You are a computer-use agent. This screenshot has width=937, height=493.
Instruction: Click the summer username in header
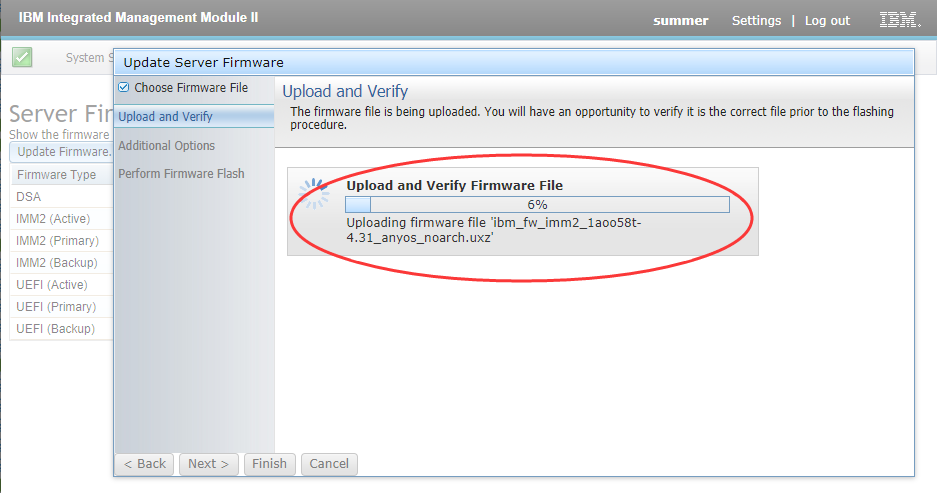(x=681, y=20)
